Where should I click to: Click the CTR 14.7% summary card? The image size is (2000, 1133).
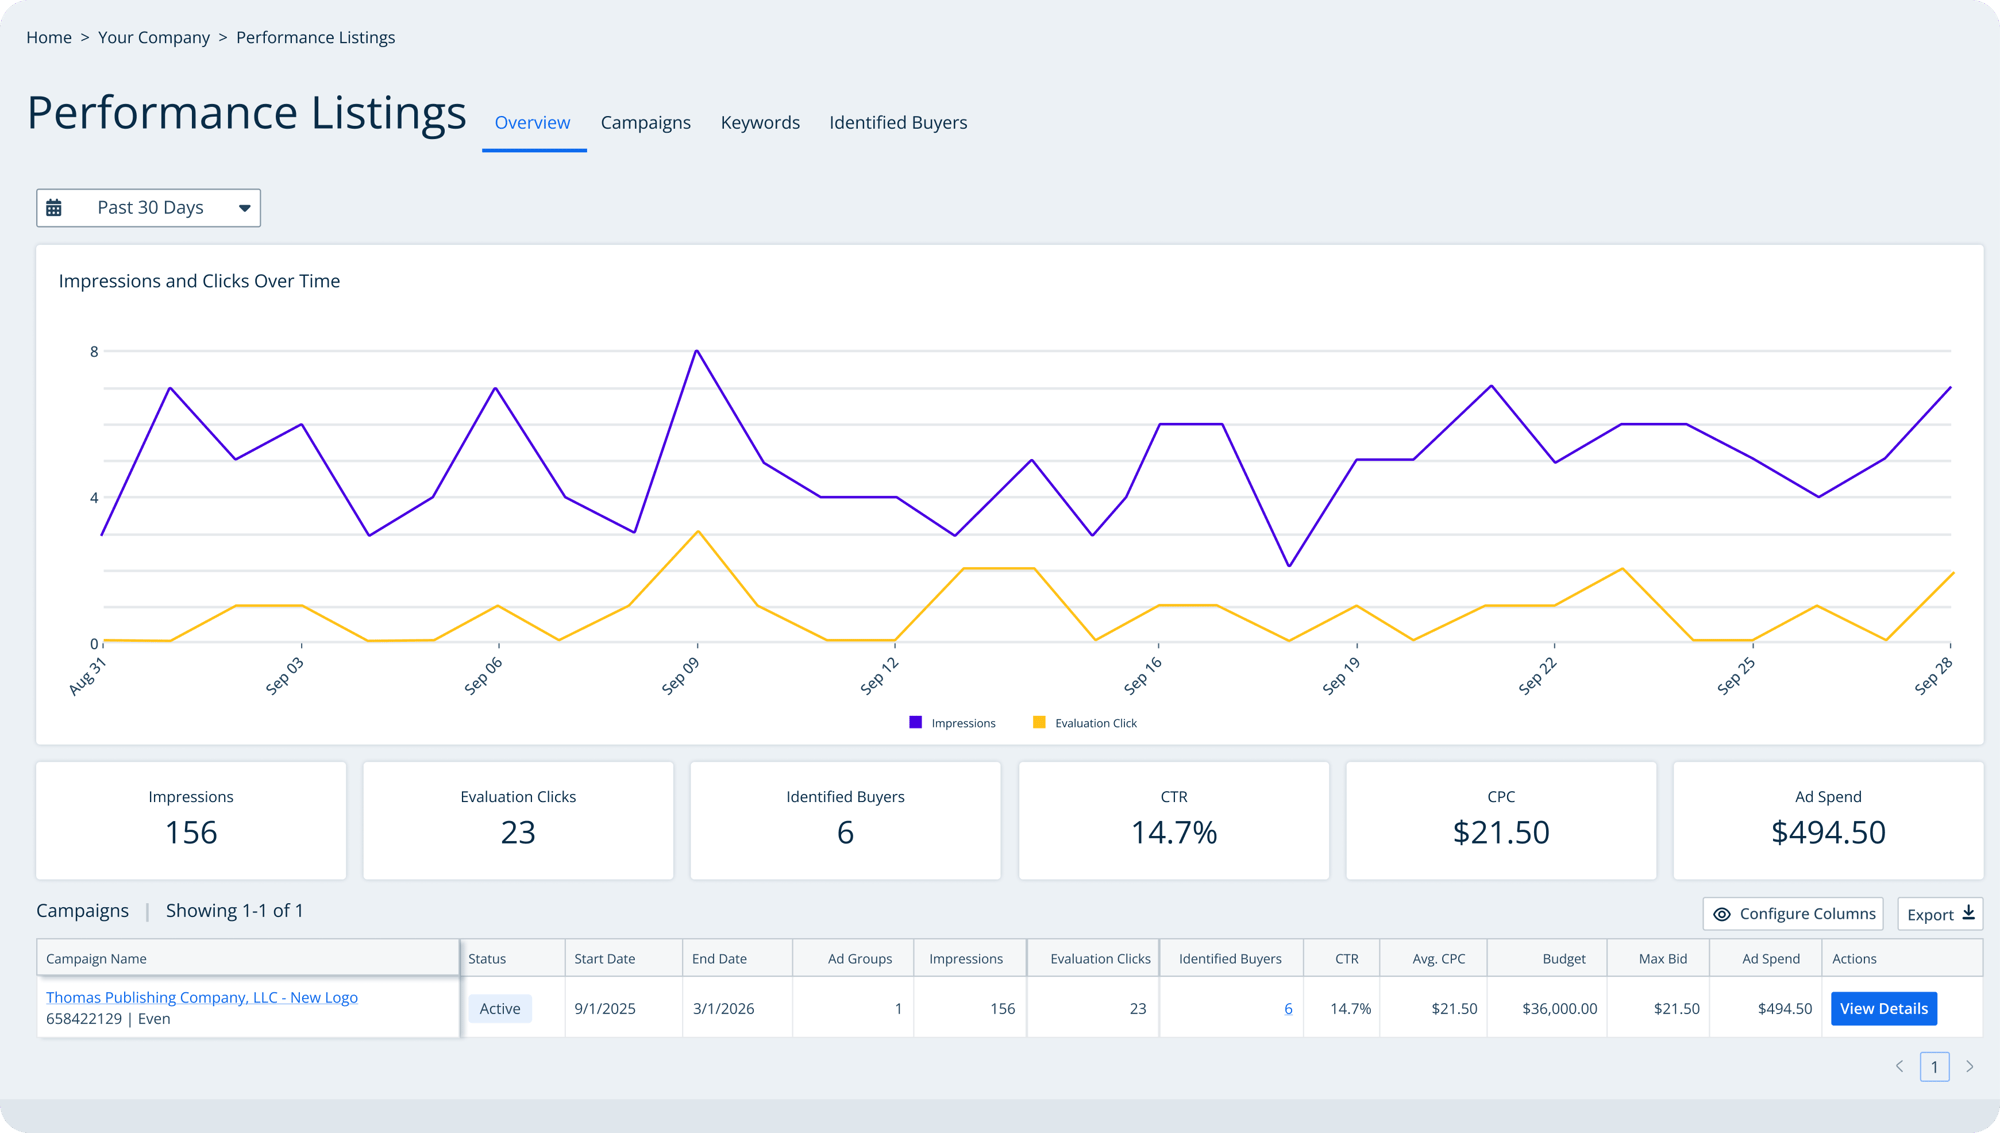pos(1174,821)
